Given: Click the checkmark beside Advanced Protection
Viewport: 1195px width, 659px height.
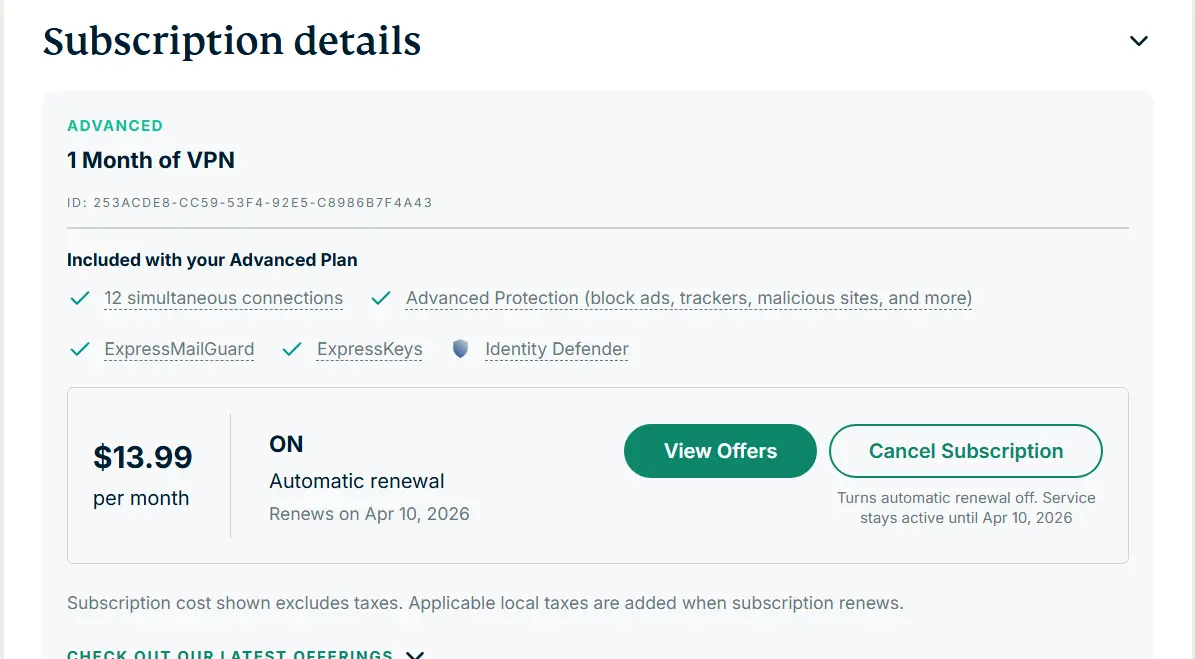Looking at the screenshot, I should (x=381, y=298).
